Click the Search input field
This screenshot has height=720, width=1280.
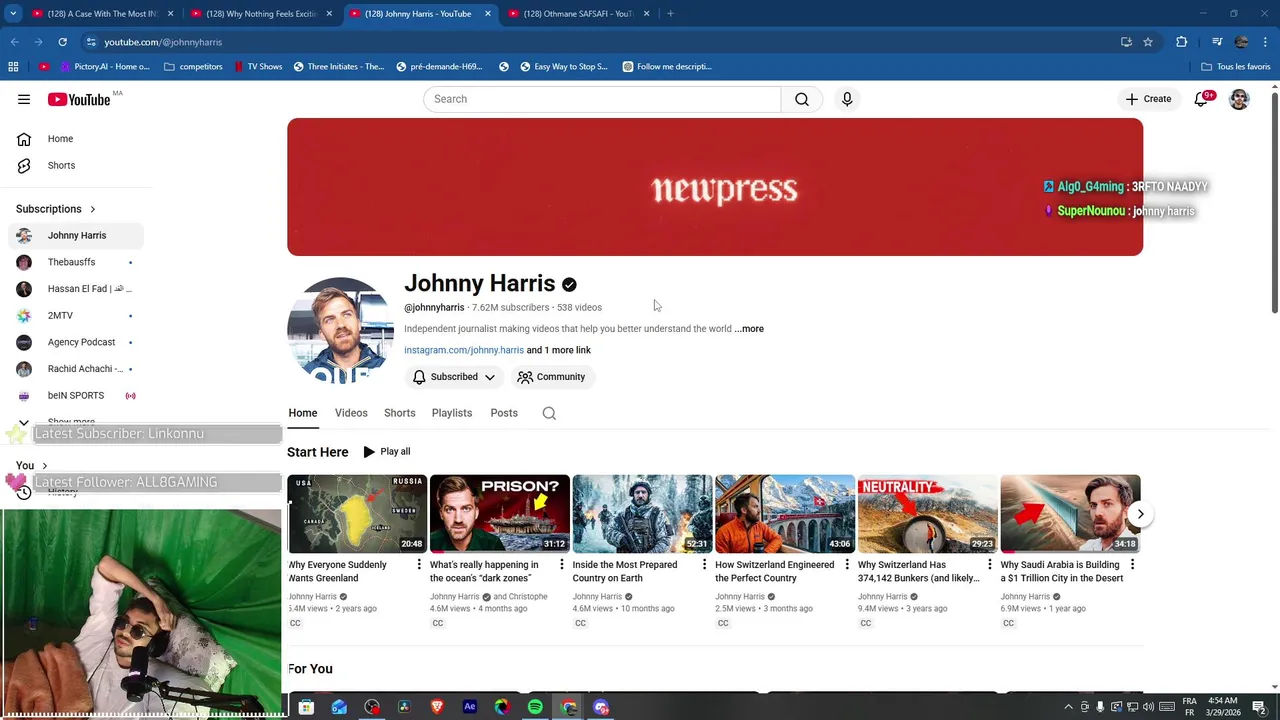(x=602, y=99)
